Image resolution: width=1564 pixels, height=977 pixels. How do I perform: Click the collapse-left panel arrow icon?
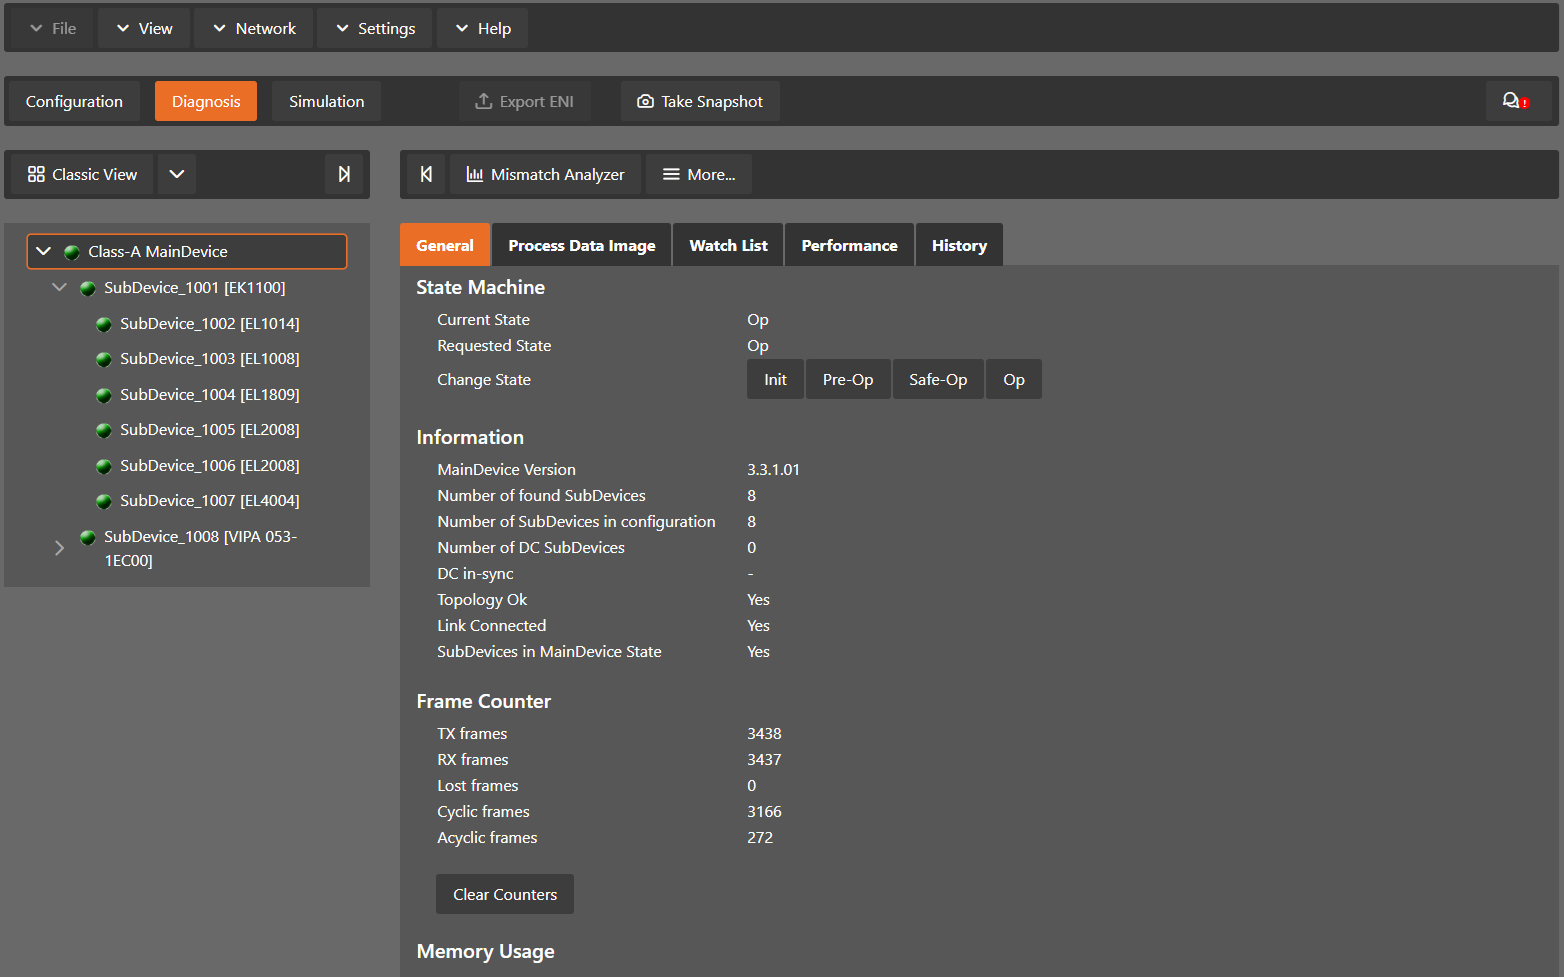pyautogui.click(x=426, y=174)
